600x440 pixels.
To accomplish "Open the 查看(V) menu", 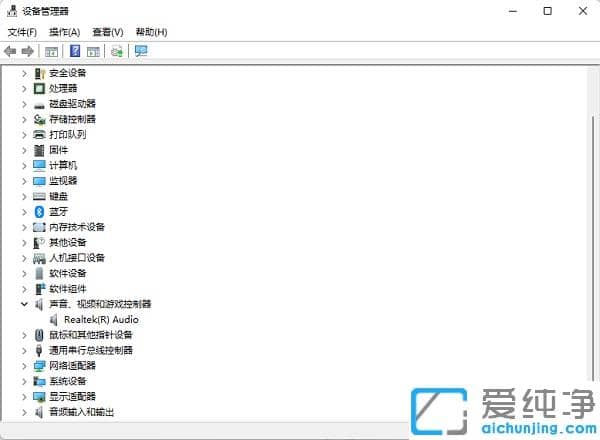I will click(108, 32).
